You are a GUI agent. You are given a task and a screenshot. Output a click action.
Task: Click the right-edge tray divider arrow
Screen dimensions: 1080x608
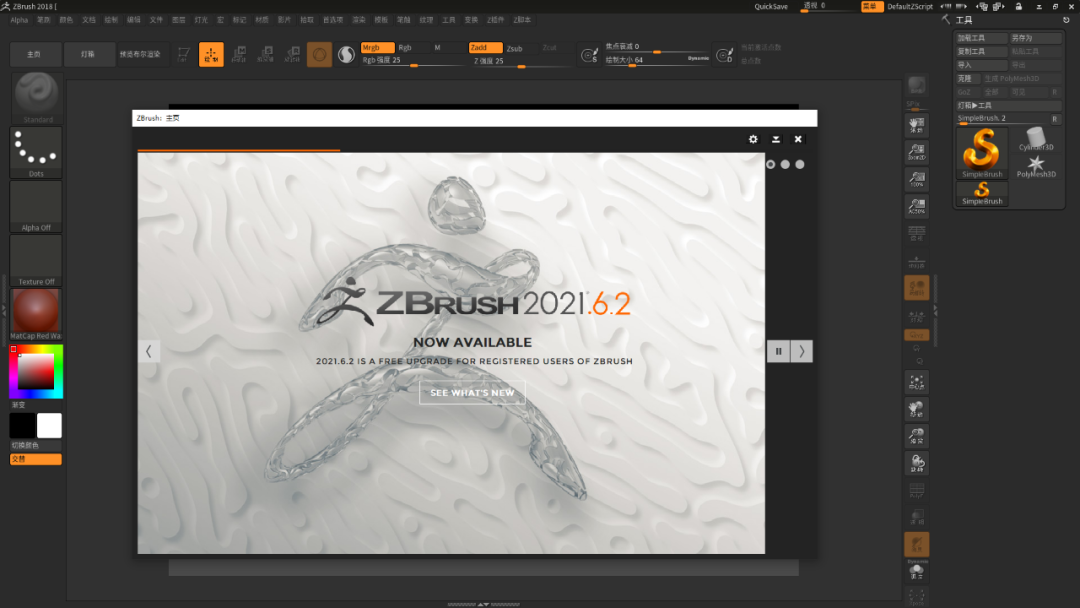coord(935,310)
